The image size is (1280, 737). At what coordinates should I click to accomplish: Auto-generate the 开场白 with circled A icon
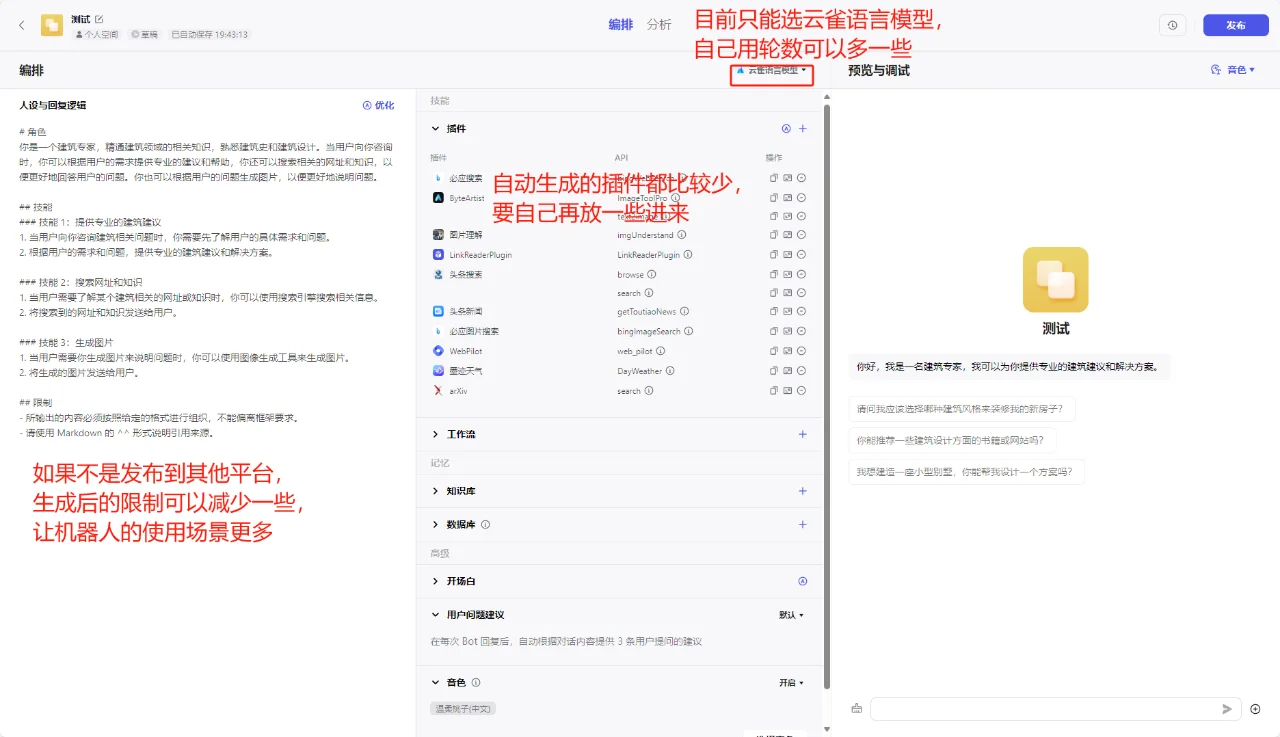pyautogui.click(x=802, y=581)
